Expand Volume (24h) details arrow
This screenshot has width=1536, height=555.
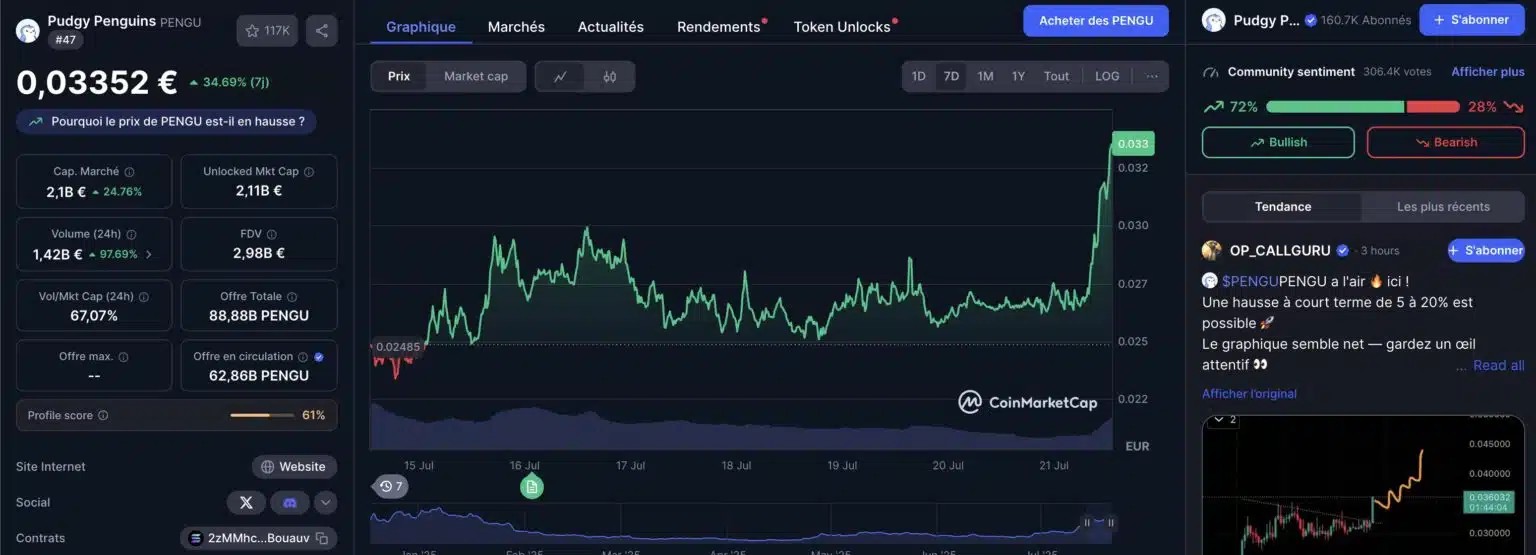coord(149,254)
